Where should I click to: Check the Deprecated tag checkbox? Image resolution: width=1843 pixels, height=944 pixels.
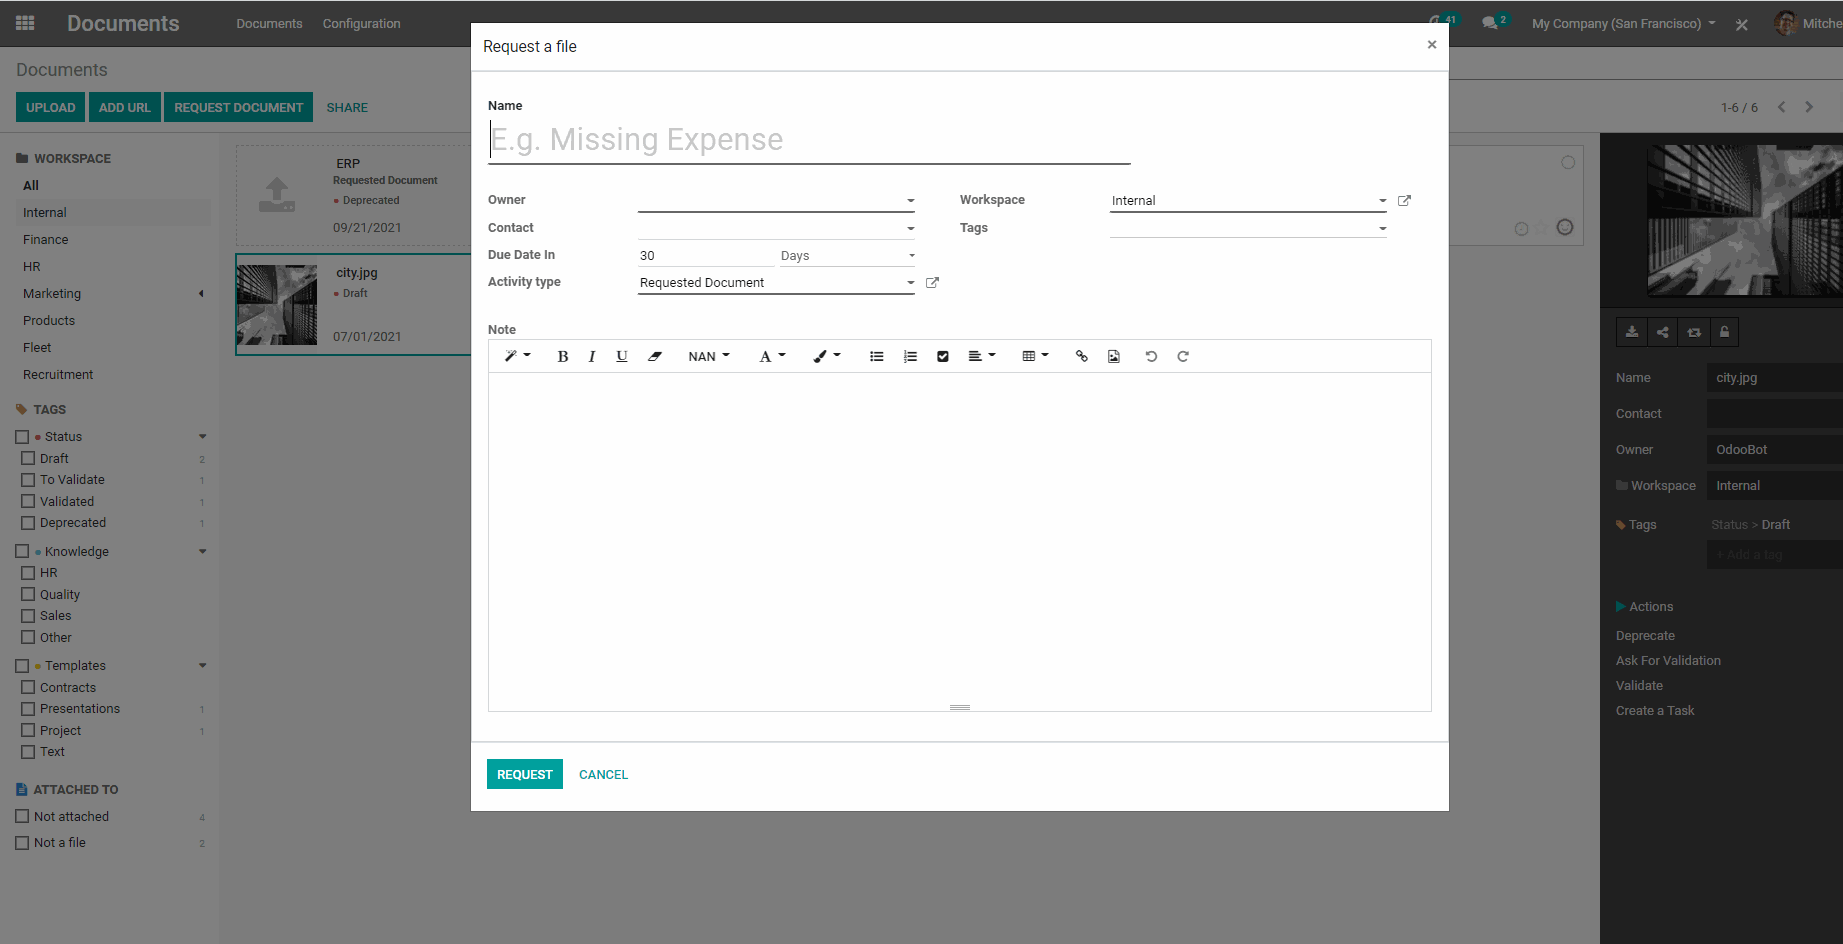(x=28, y=523)
